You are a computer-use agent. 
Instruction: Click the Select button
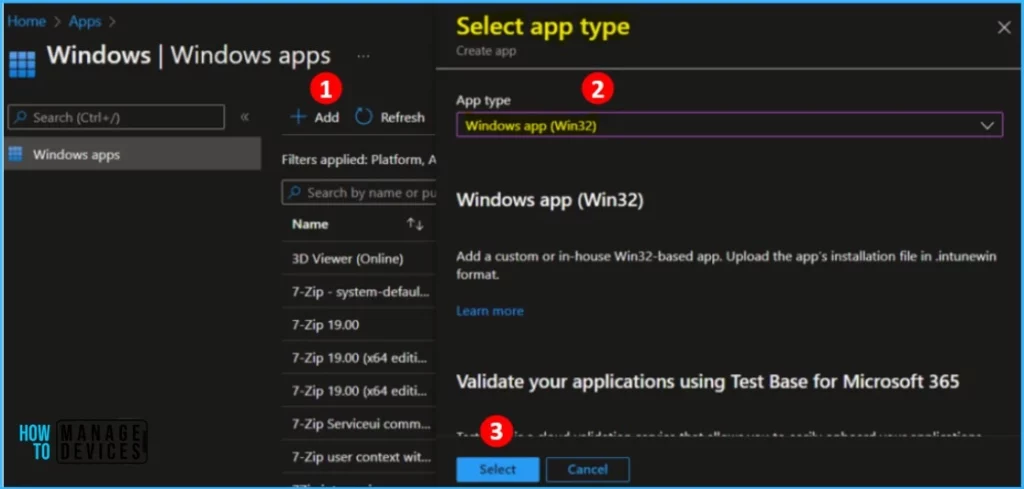[498, 469]
